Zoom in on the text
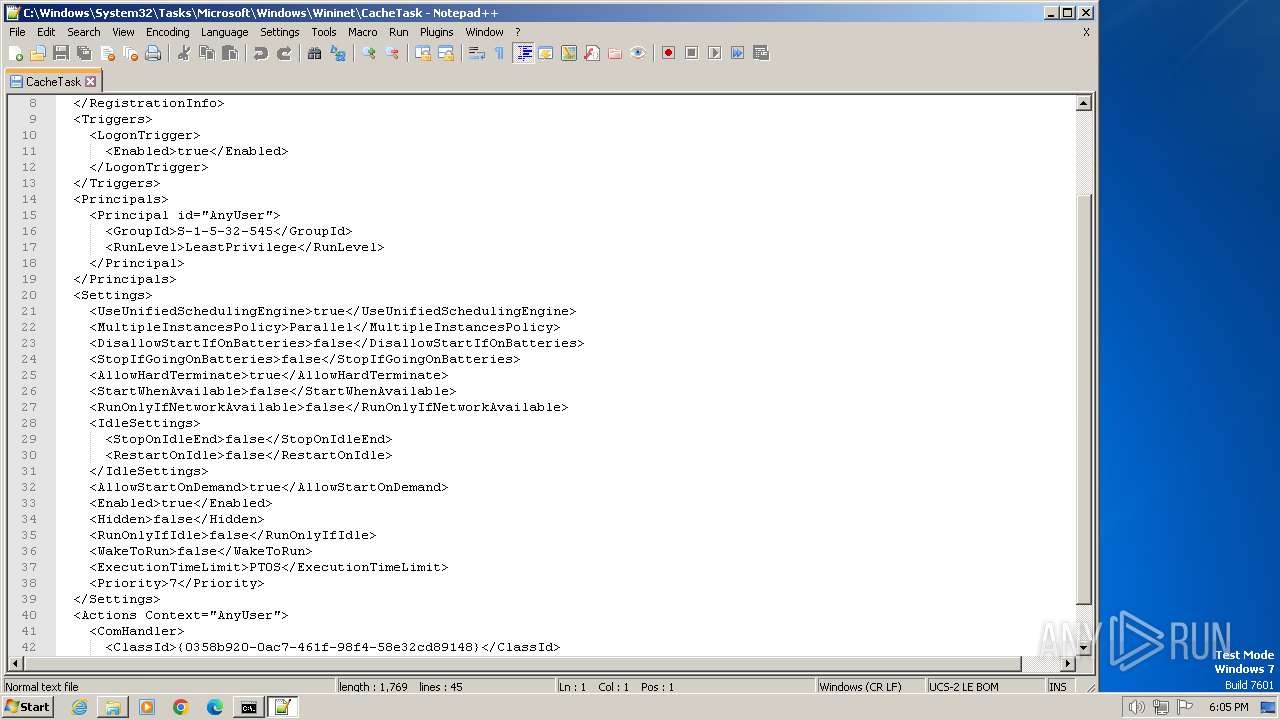The width and height of the screenshot is (1280, 720). [368, 53]
